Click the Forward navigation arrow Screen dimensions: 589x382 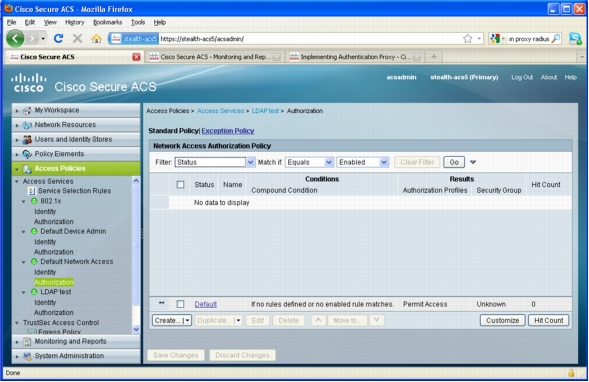[33, 38]
